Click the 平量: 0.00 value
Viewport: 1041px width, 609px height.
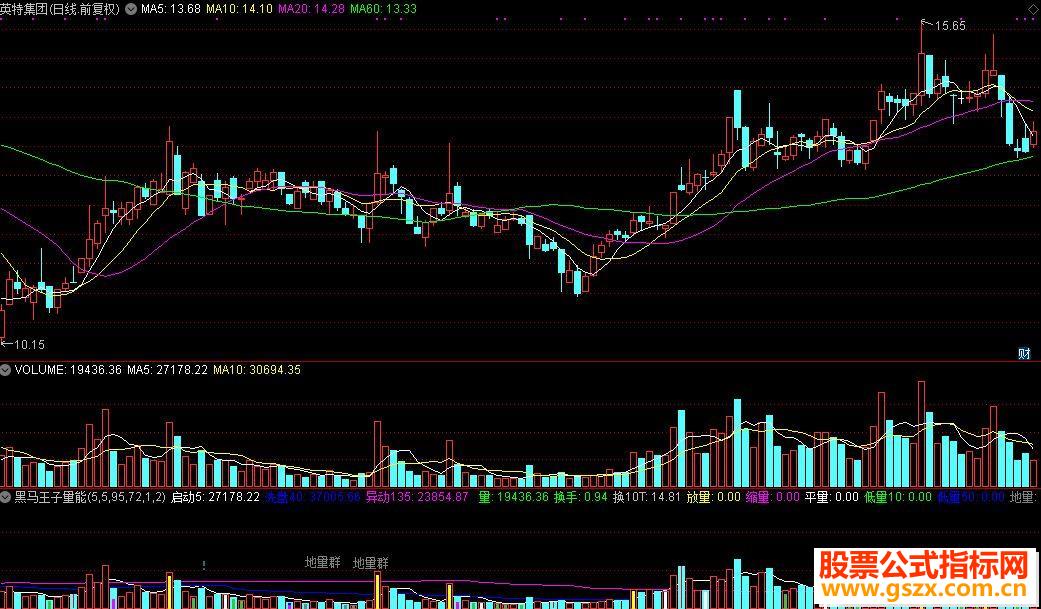click(832, 496)
